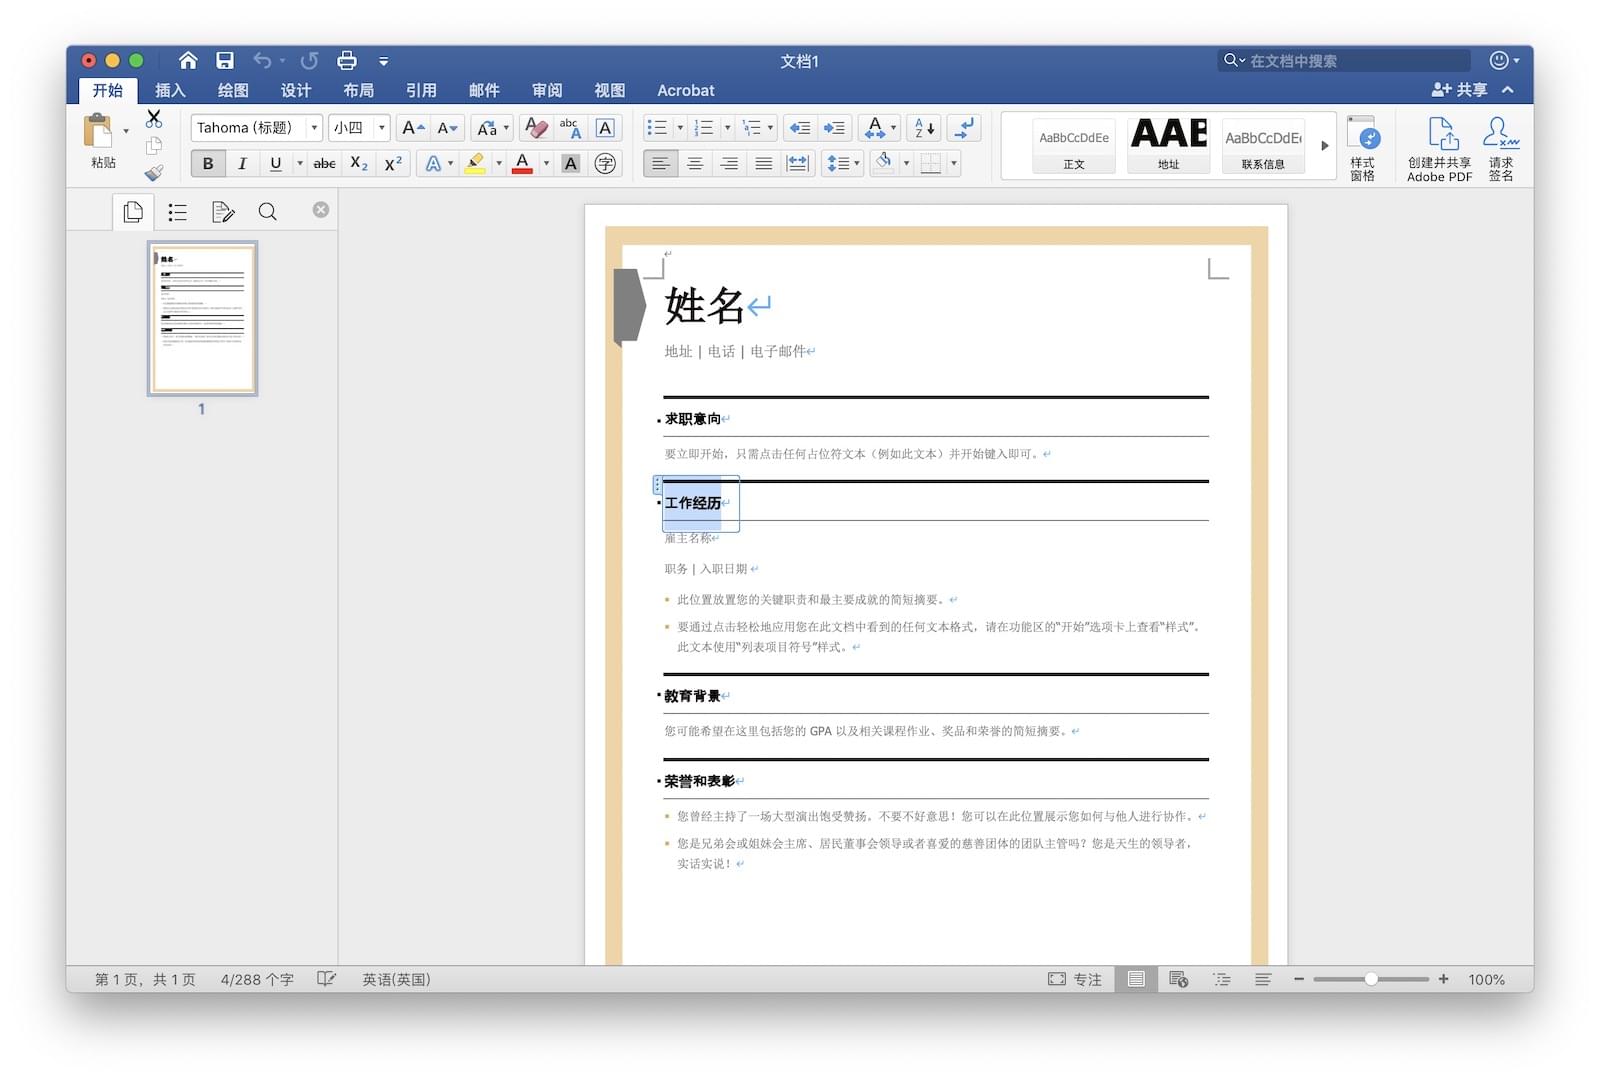
Task: Open Create and Share Adobe PDF
Action: (1440, 148)
